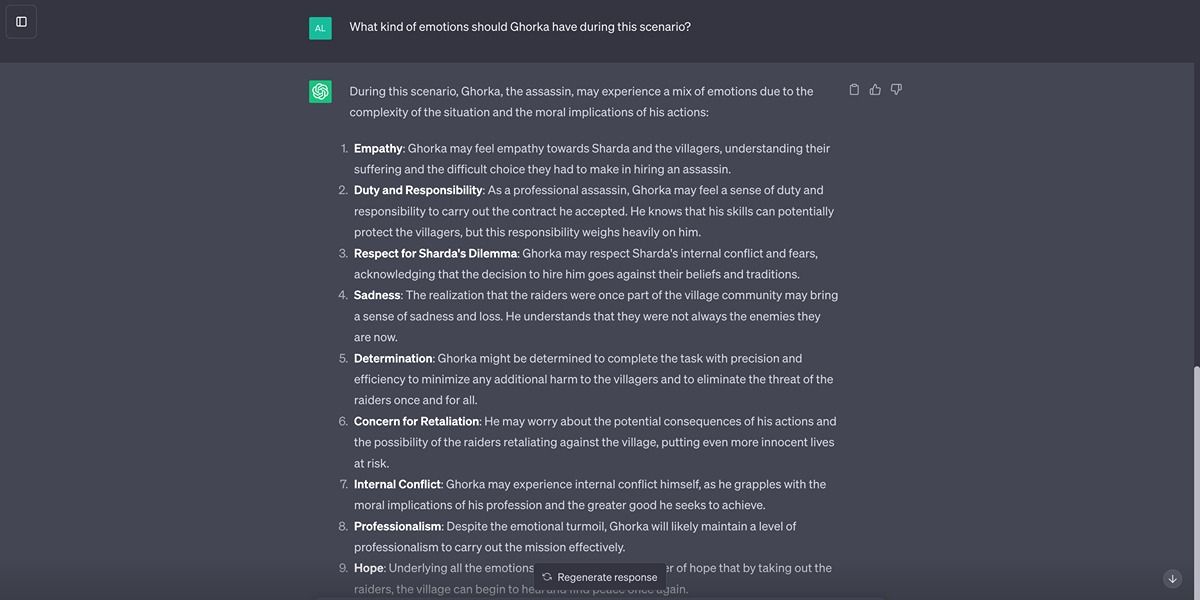Click the bold "Sadness" list heading

(377, 296)
